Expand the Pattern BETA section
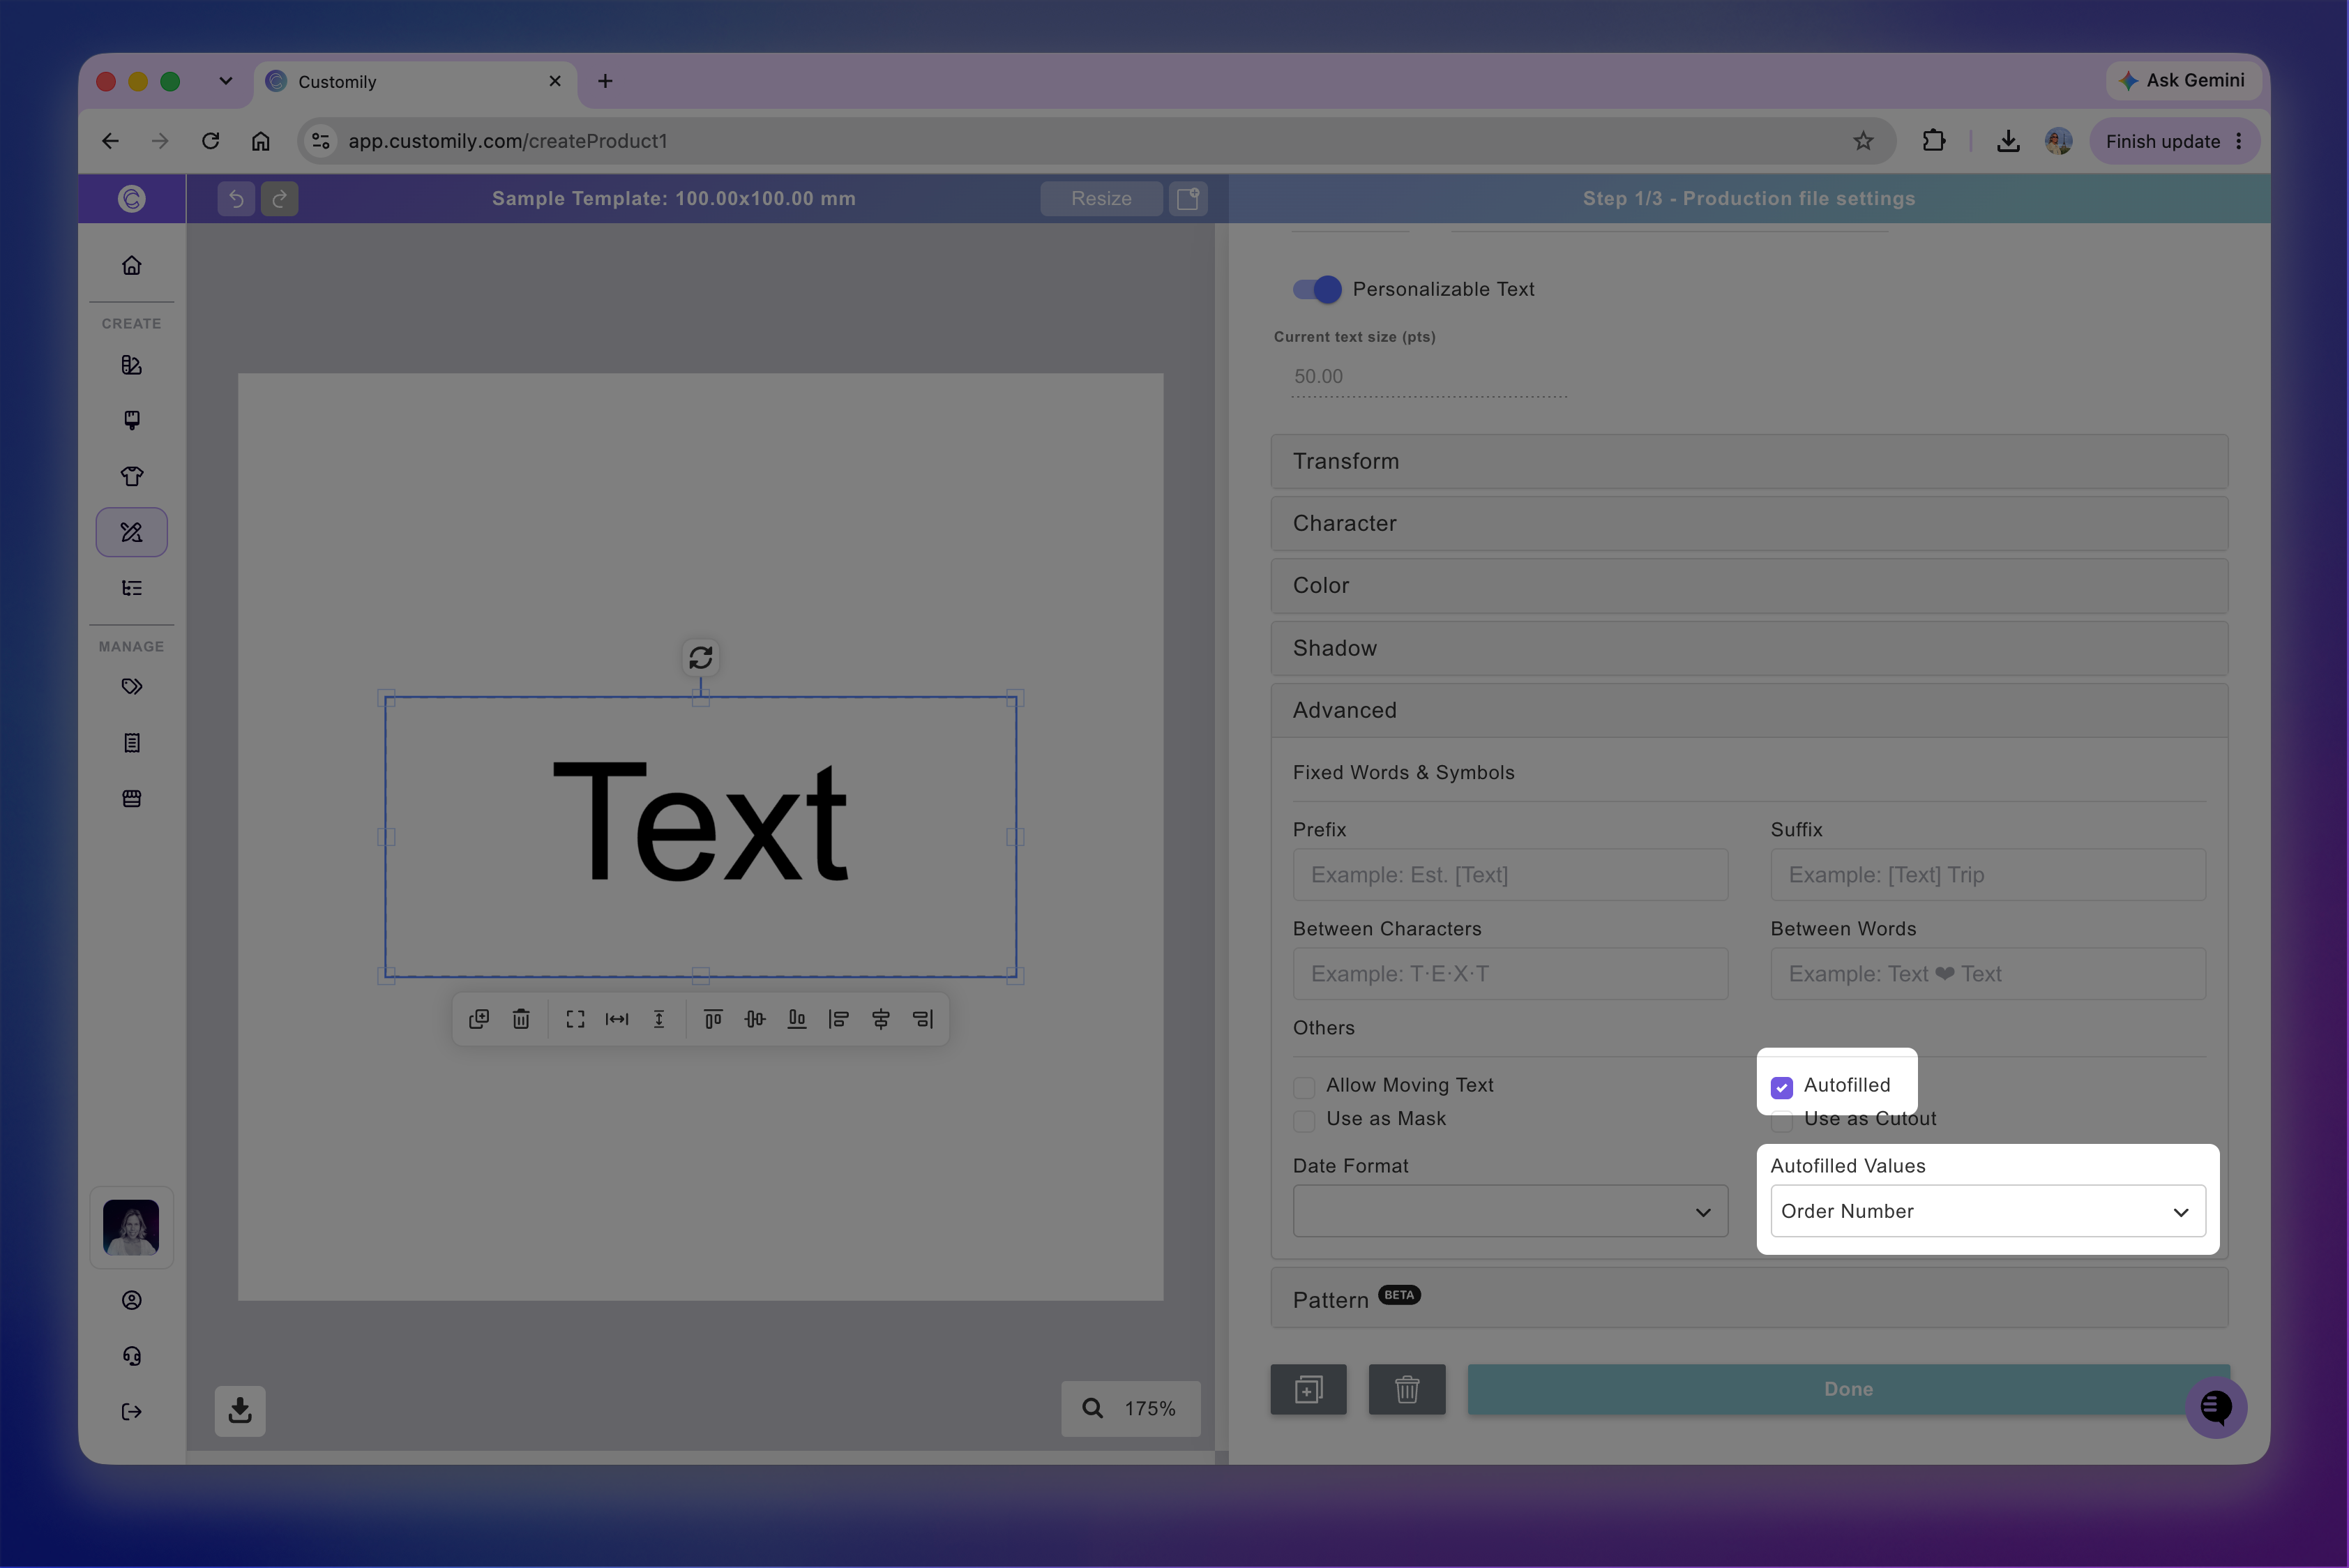Image resolution: width=2349 pixels, height=1568 pixels. (1749, 1298)
